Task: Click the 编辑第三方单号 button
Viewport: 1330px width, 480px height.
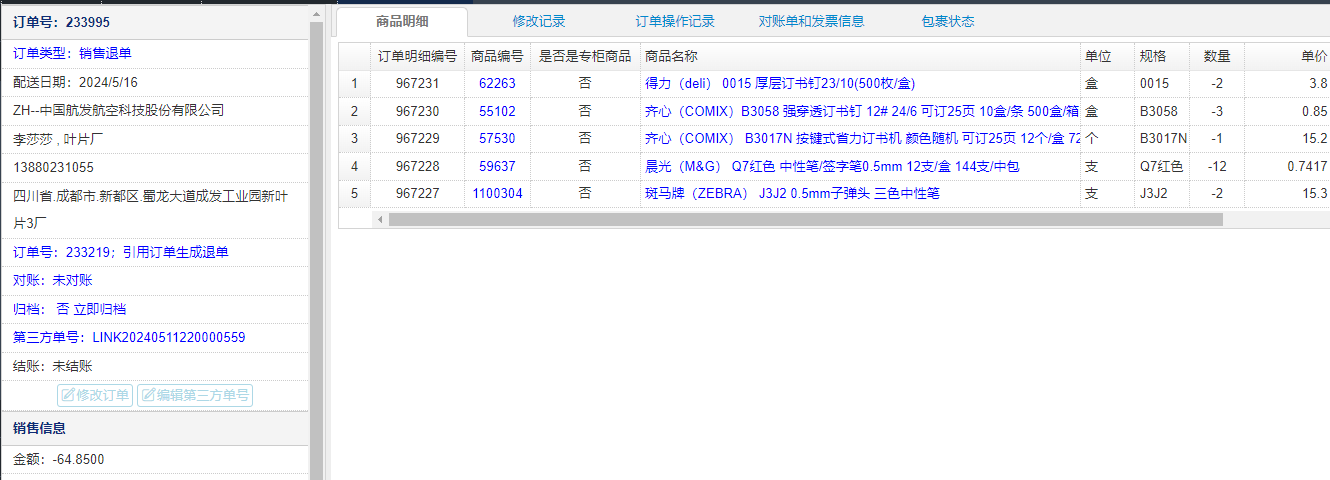Action: [195, 395]
